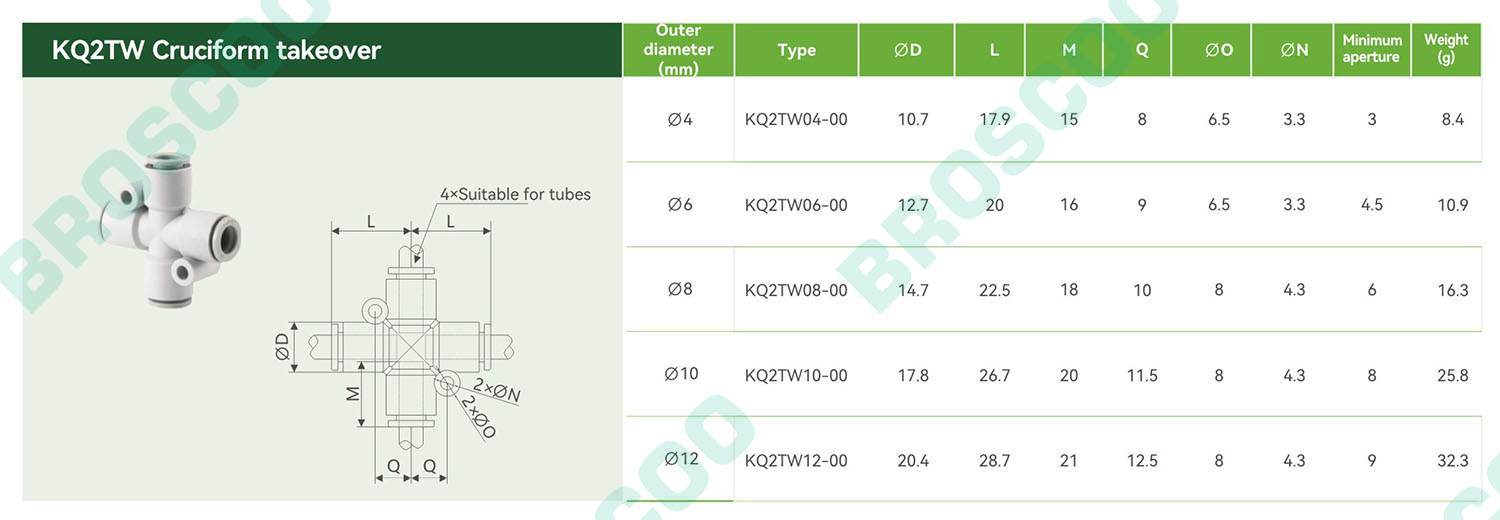Viewport: 1500px width, 520px height.
Task: Select model KQ2TW10-00 in table
Action: click(796, 376)
